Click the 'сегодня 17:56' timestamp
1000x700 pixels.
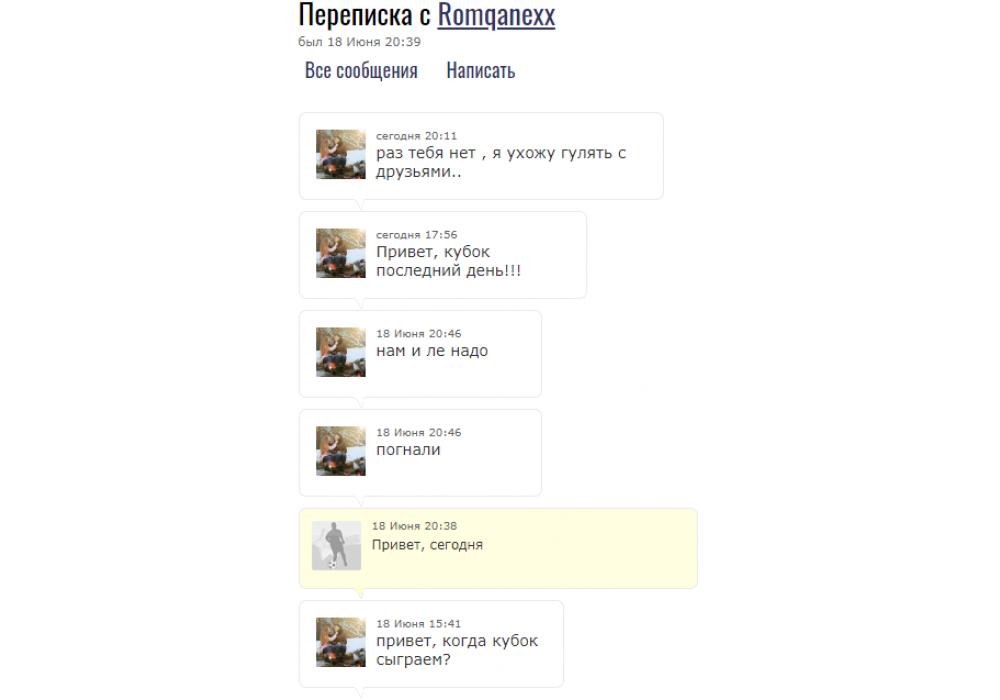tap(416, 235)
